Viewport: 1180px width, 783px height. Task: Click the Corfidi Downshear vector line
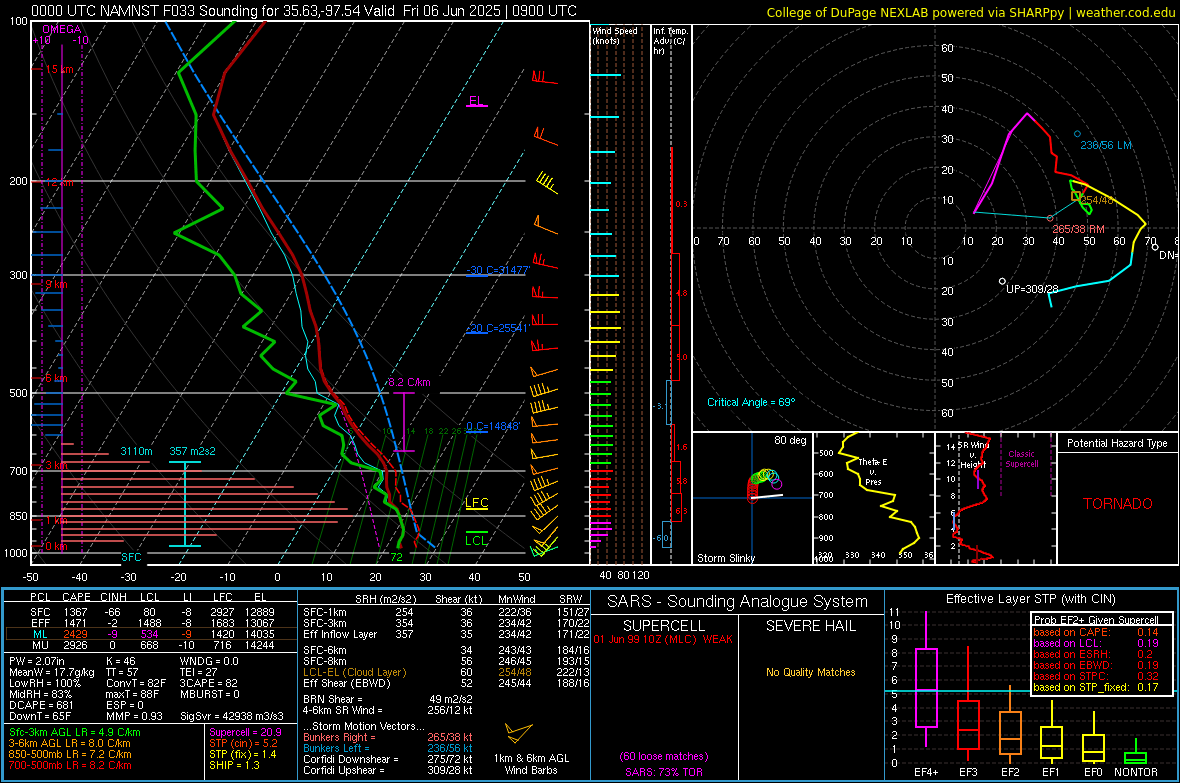[388, 759]
